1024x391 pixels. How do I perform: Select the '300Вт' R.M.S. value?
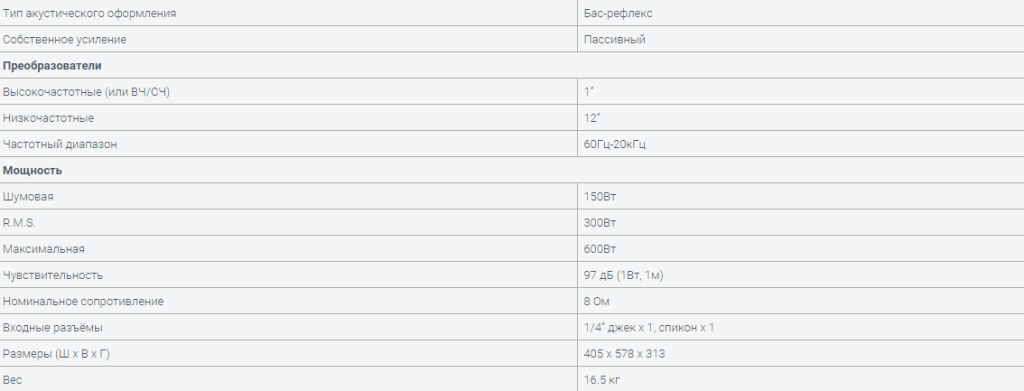(x=600, y=223)
